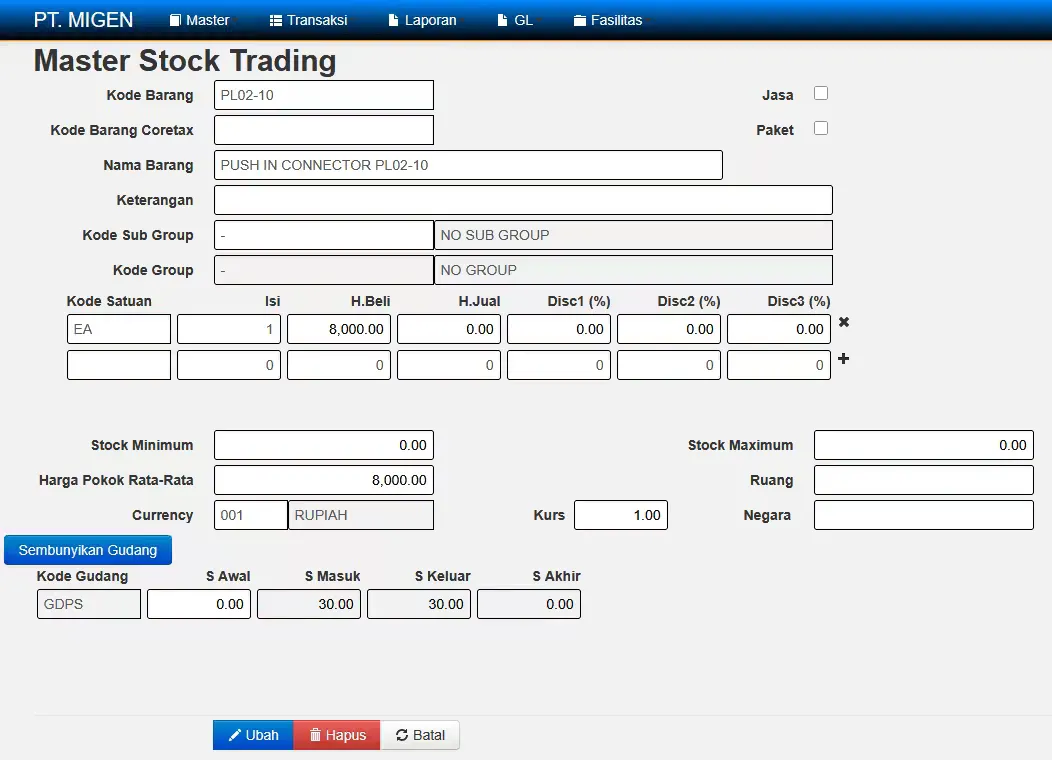1052x760 pixels.
Task: Click the S Keluar 30.00 field
Action: pos(419,604)
